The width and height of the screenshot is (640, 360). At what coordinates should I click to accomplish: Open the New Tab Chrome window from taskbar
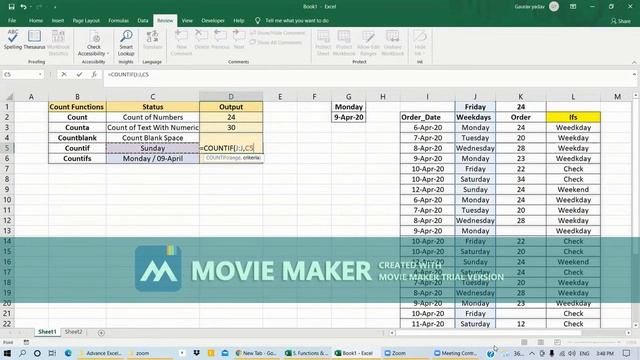(257, 353)
